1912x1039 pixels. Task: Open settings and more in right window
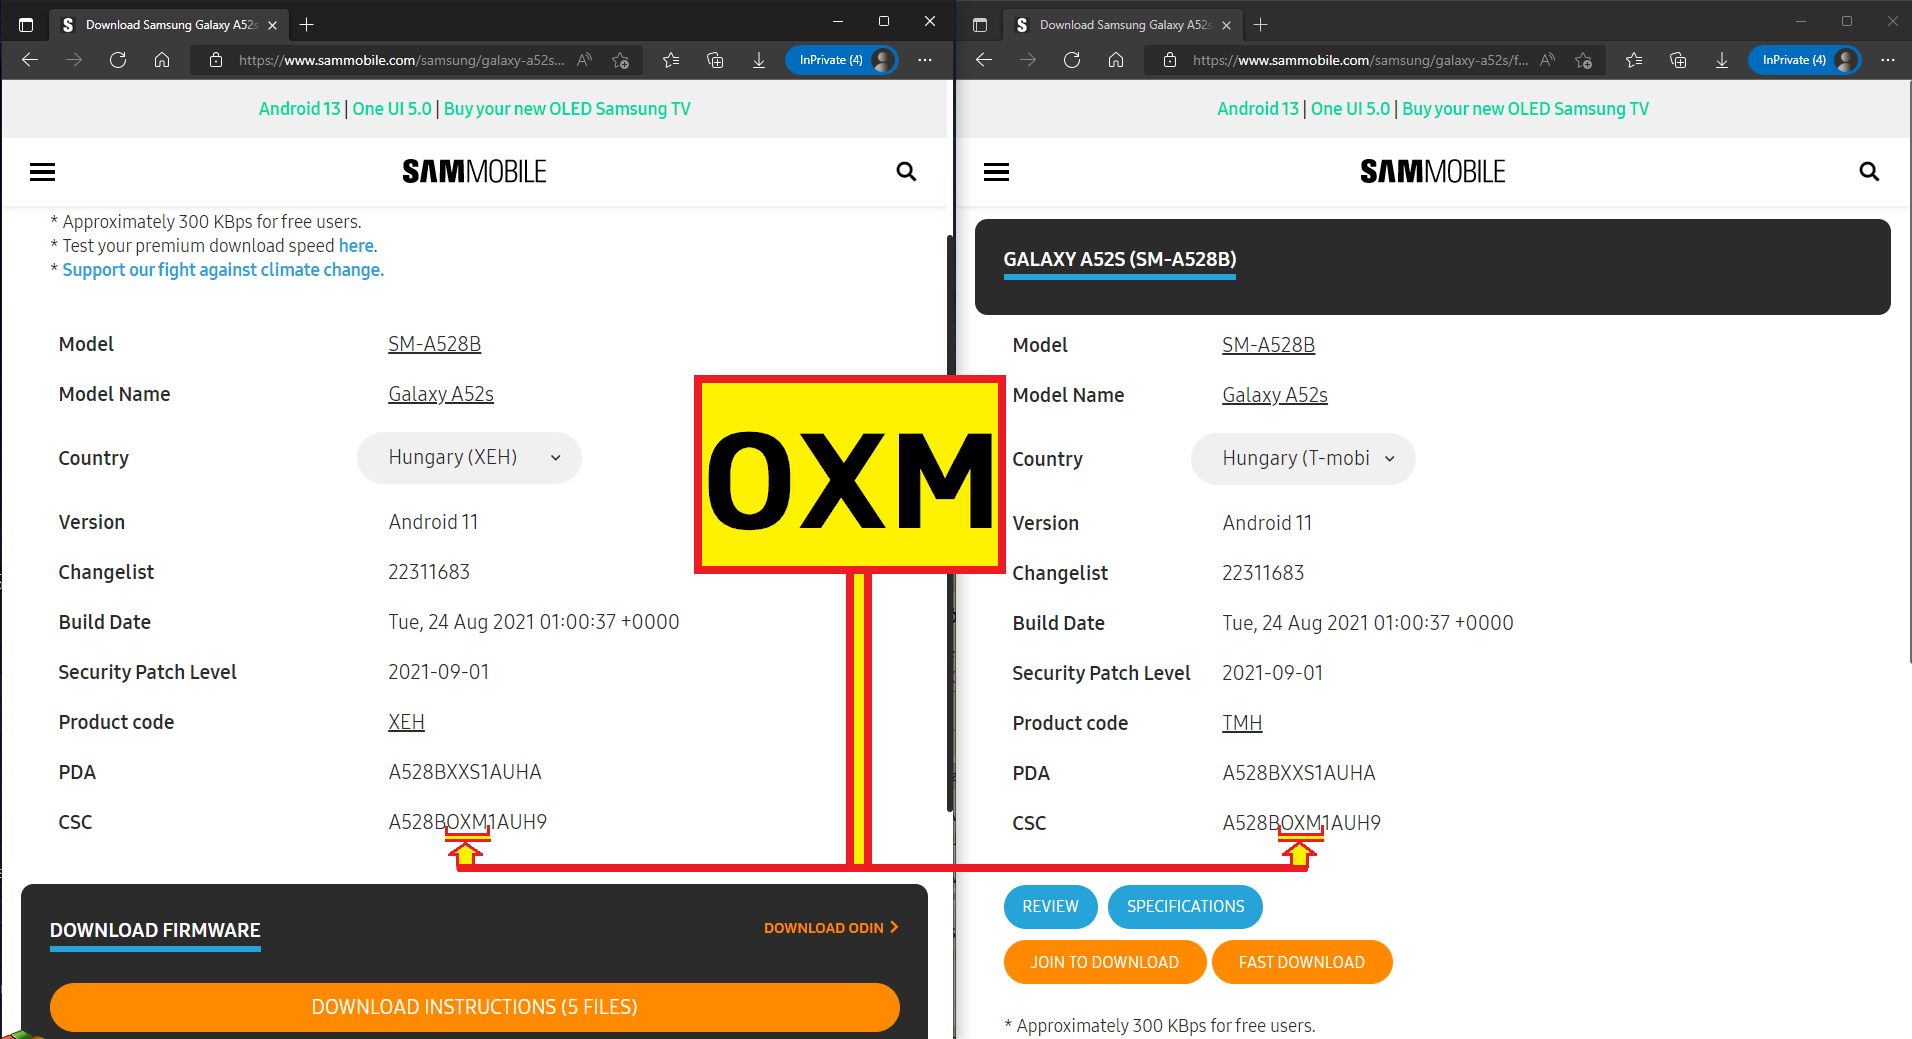point(1888,60)
